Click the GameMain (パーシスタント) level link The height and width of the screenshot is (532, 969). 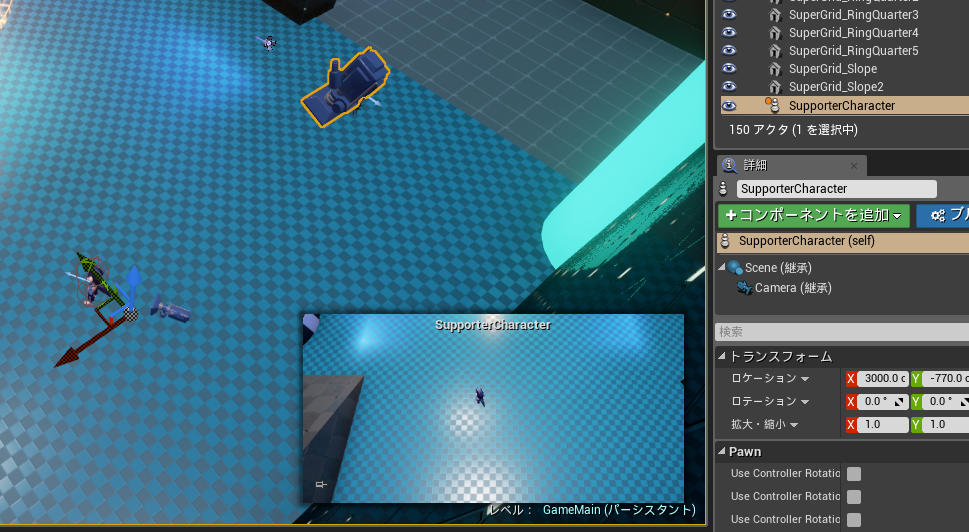[x=619, y=510]
